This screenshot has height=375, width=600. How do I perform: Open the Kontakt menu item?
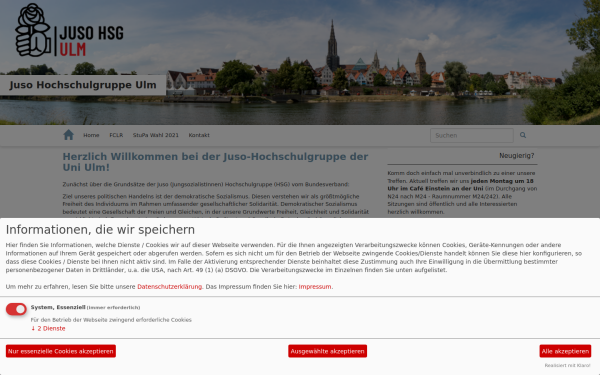point(199,135)
